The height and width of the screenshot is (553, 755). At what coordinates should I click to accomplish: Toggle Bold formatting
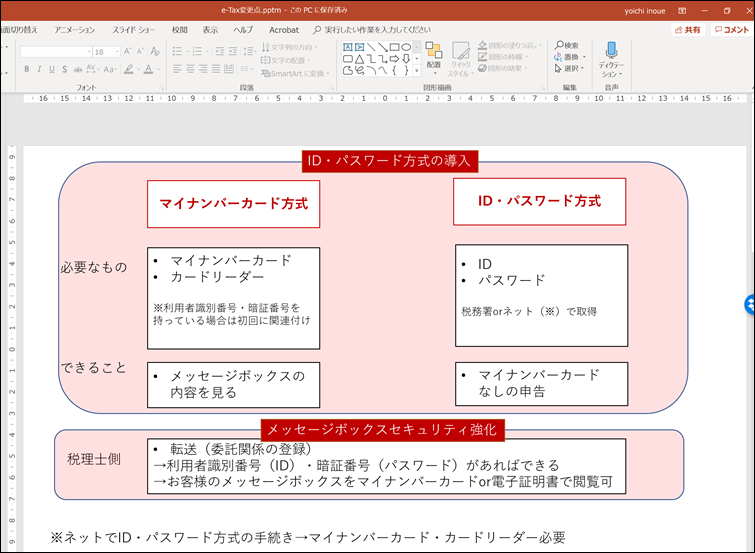point(26,69)
